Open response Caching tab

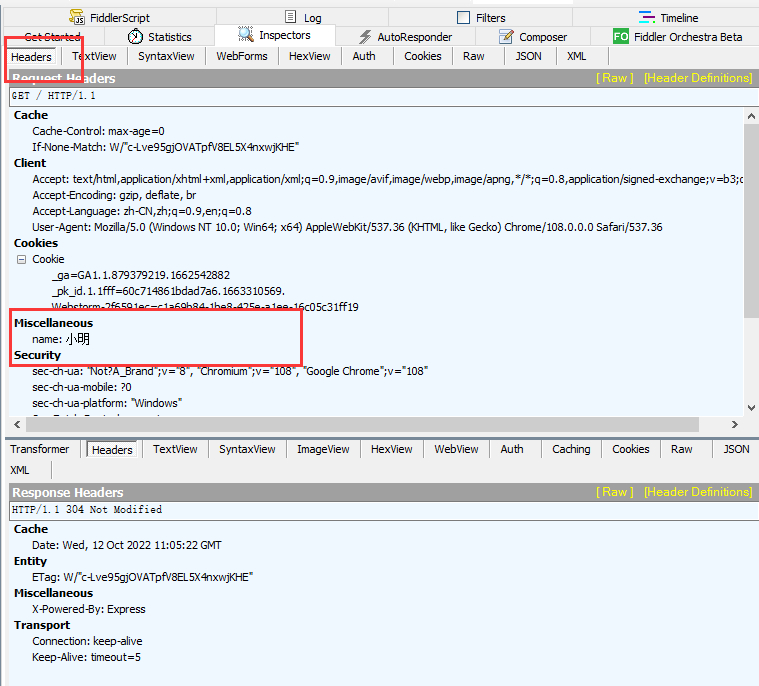(571, 449)
